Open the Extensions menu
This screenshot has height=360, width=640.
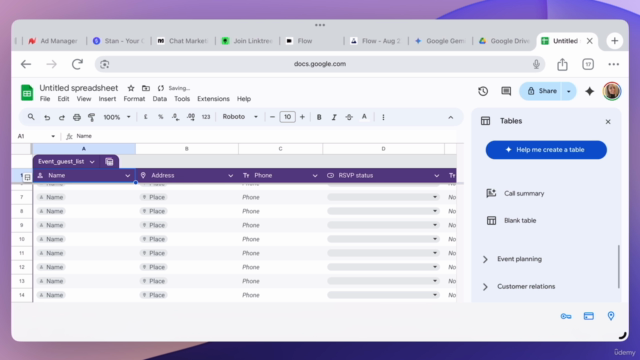point(213,99)
